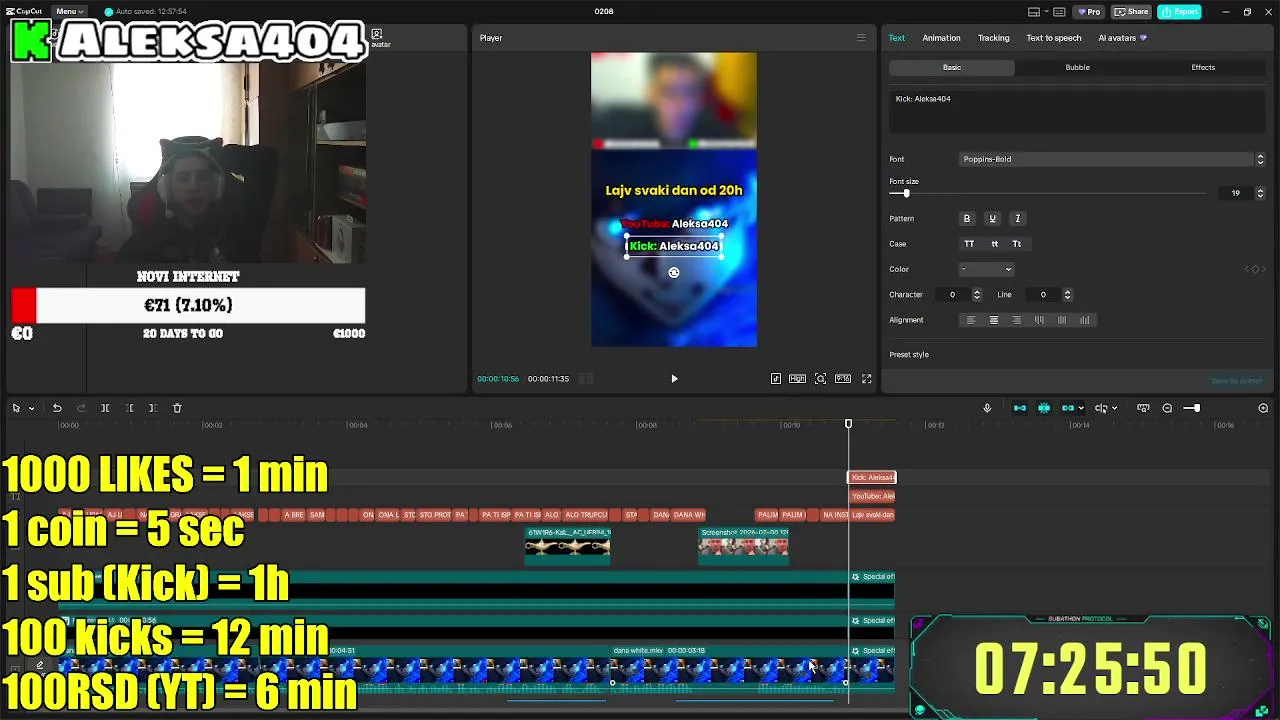Set case to lowercase tt
This screenshot has width=1280, height=720.
994,244
